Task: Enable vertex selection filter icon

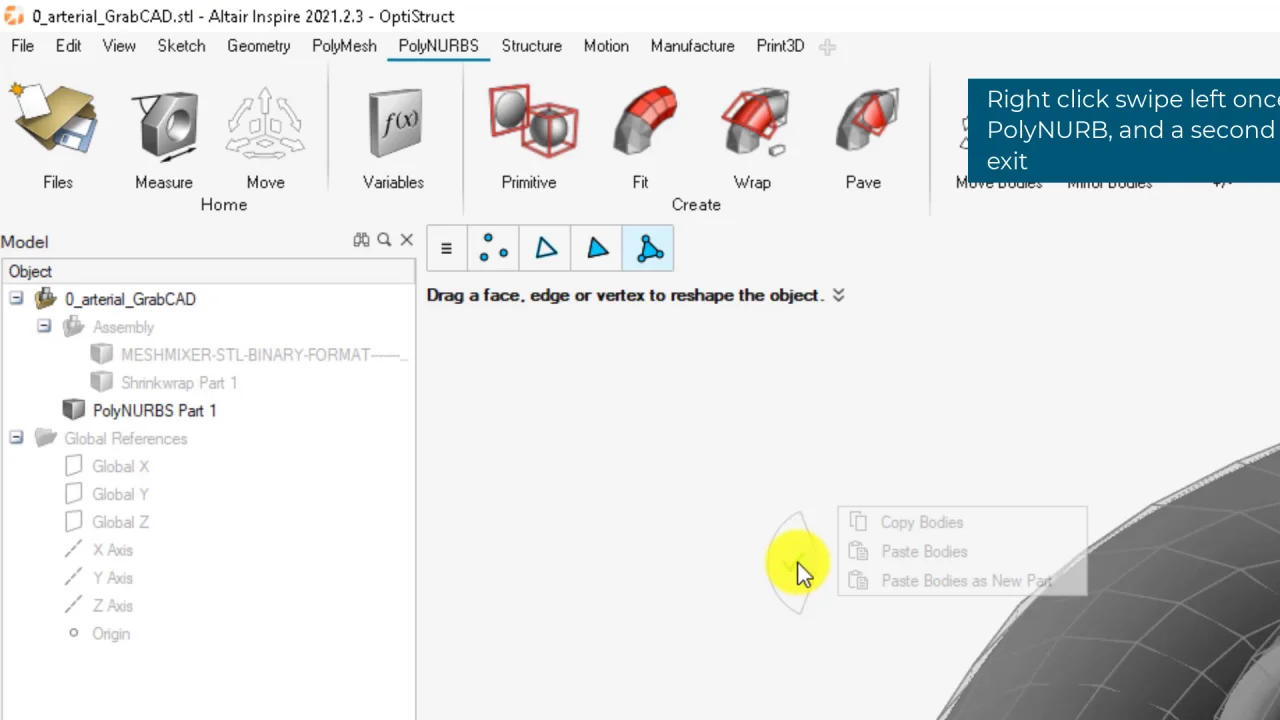Action: point(493,249)
